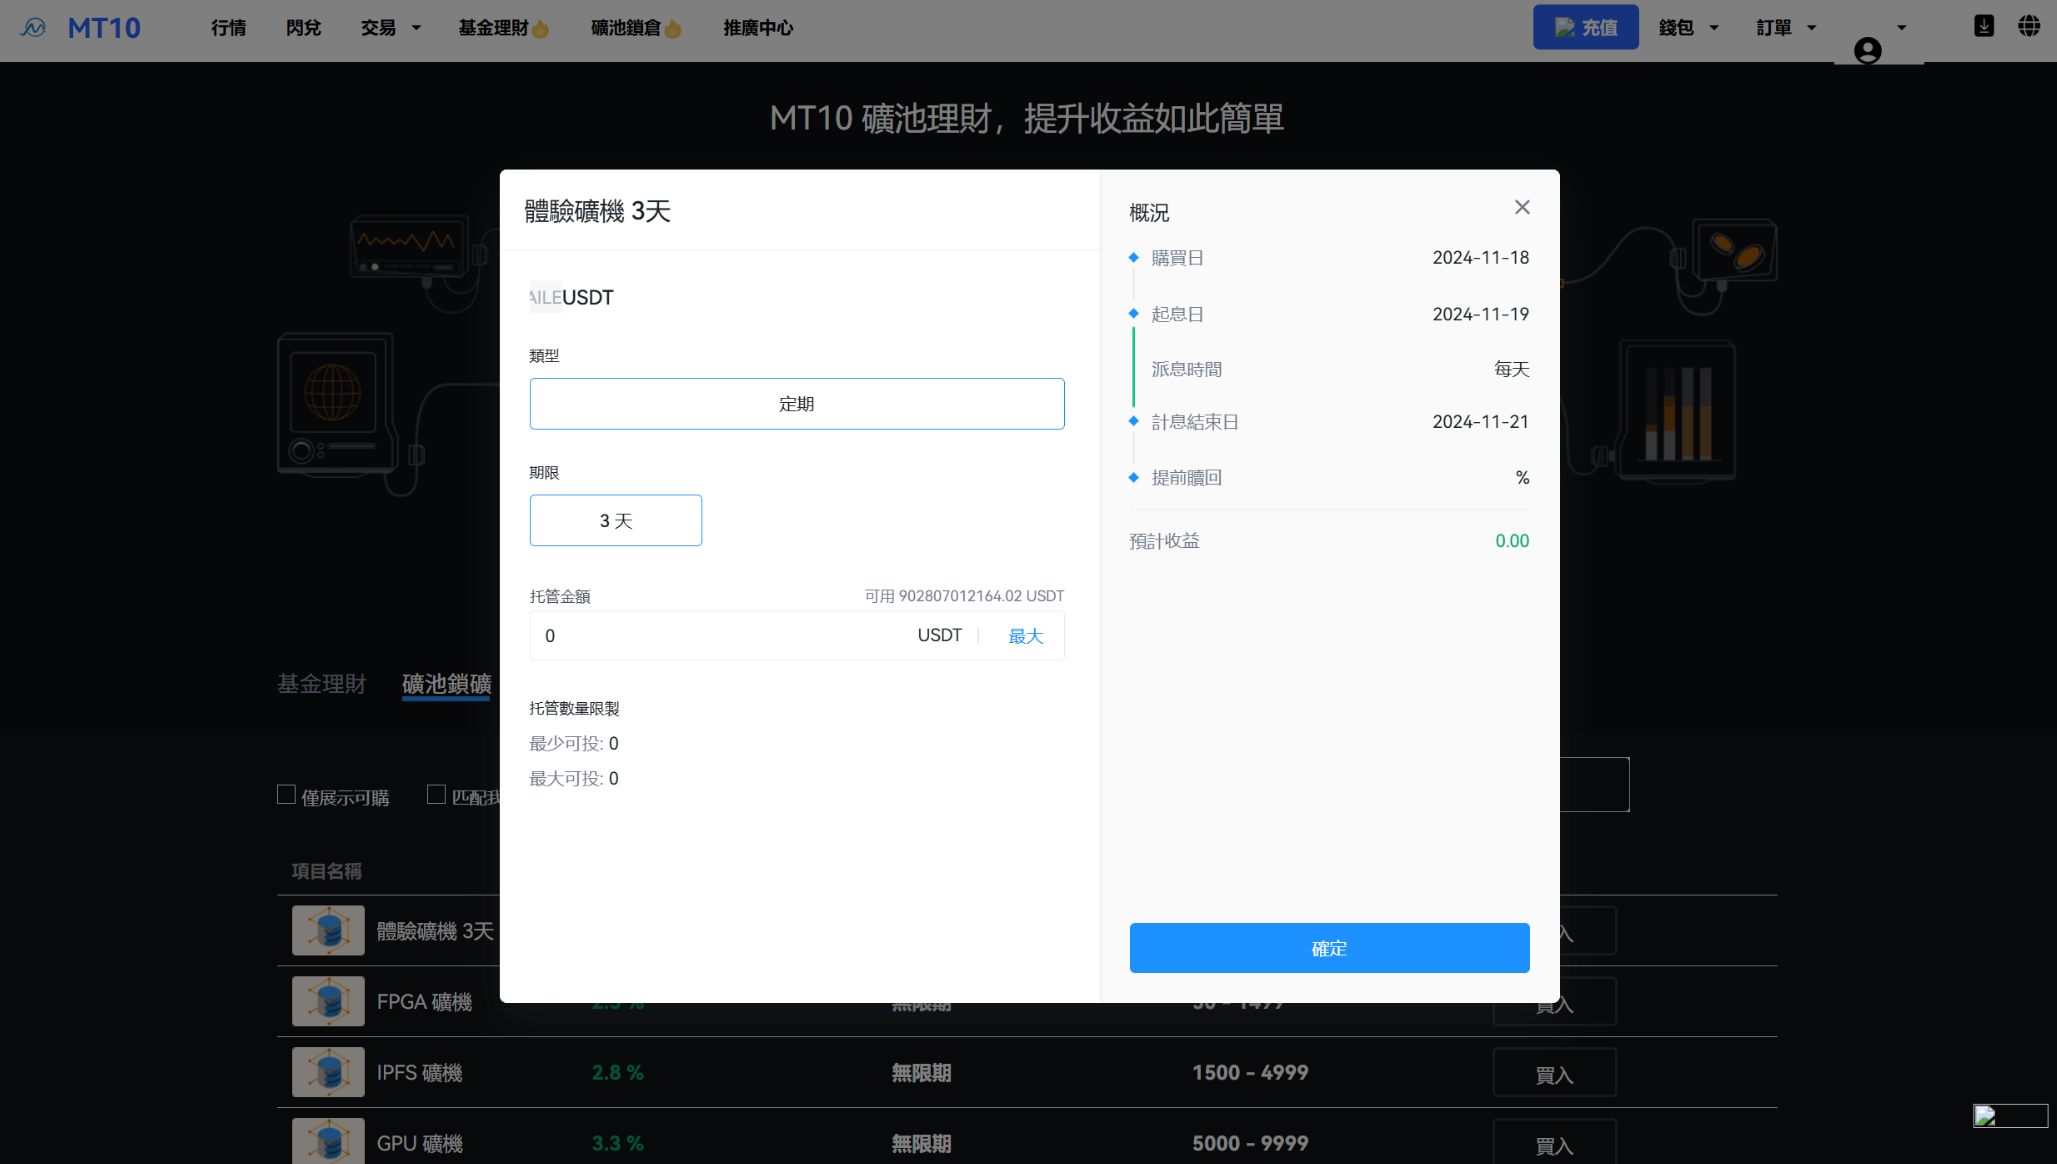2057x1164 pixels.
Task: Click the 體驗礦機 3天 miner thumbnail
Action: [328, 931]
